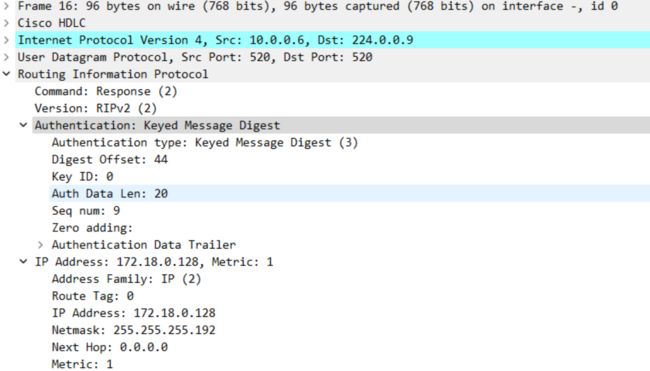650x371 pixels.
Task: Select the Key ID: 0 field
Action: (x=82, y=177)
